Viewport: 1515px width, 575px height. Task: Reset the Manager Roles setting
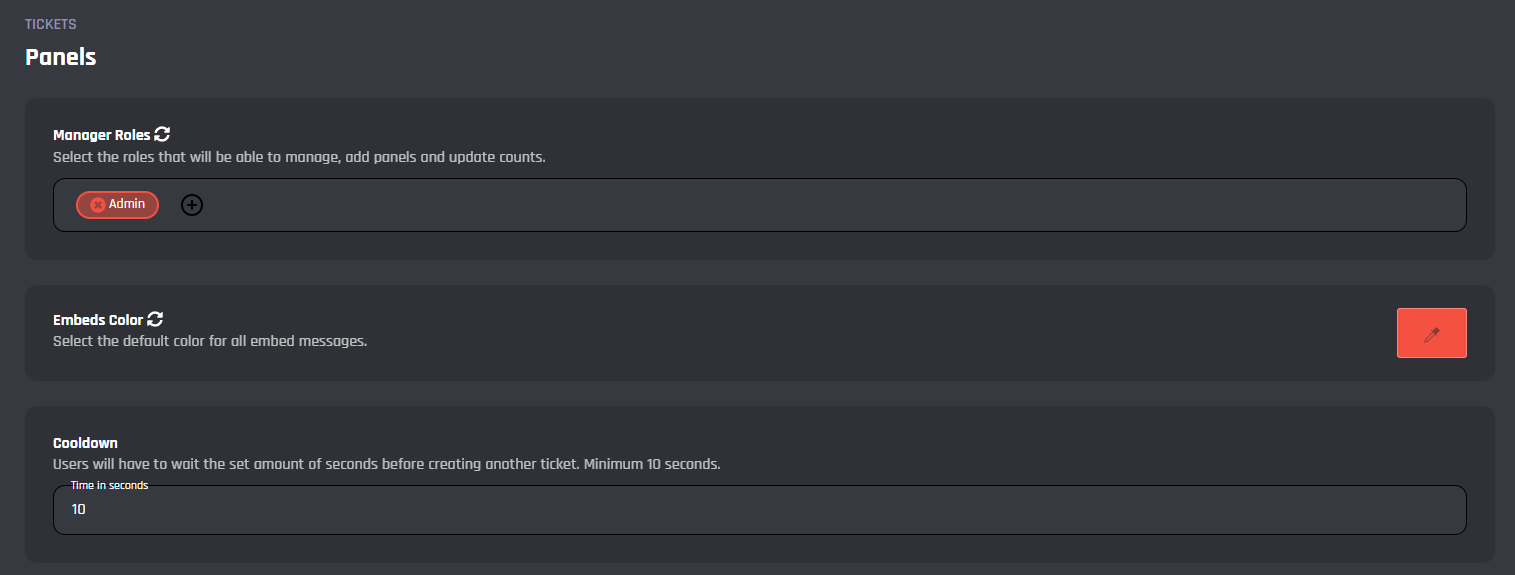(162, 134)
